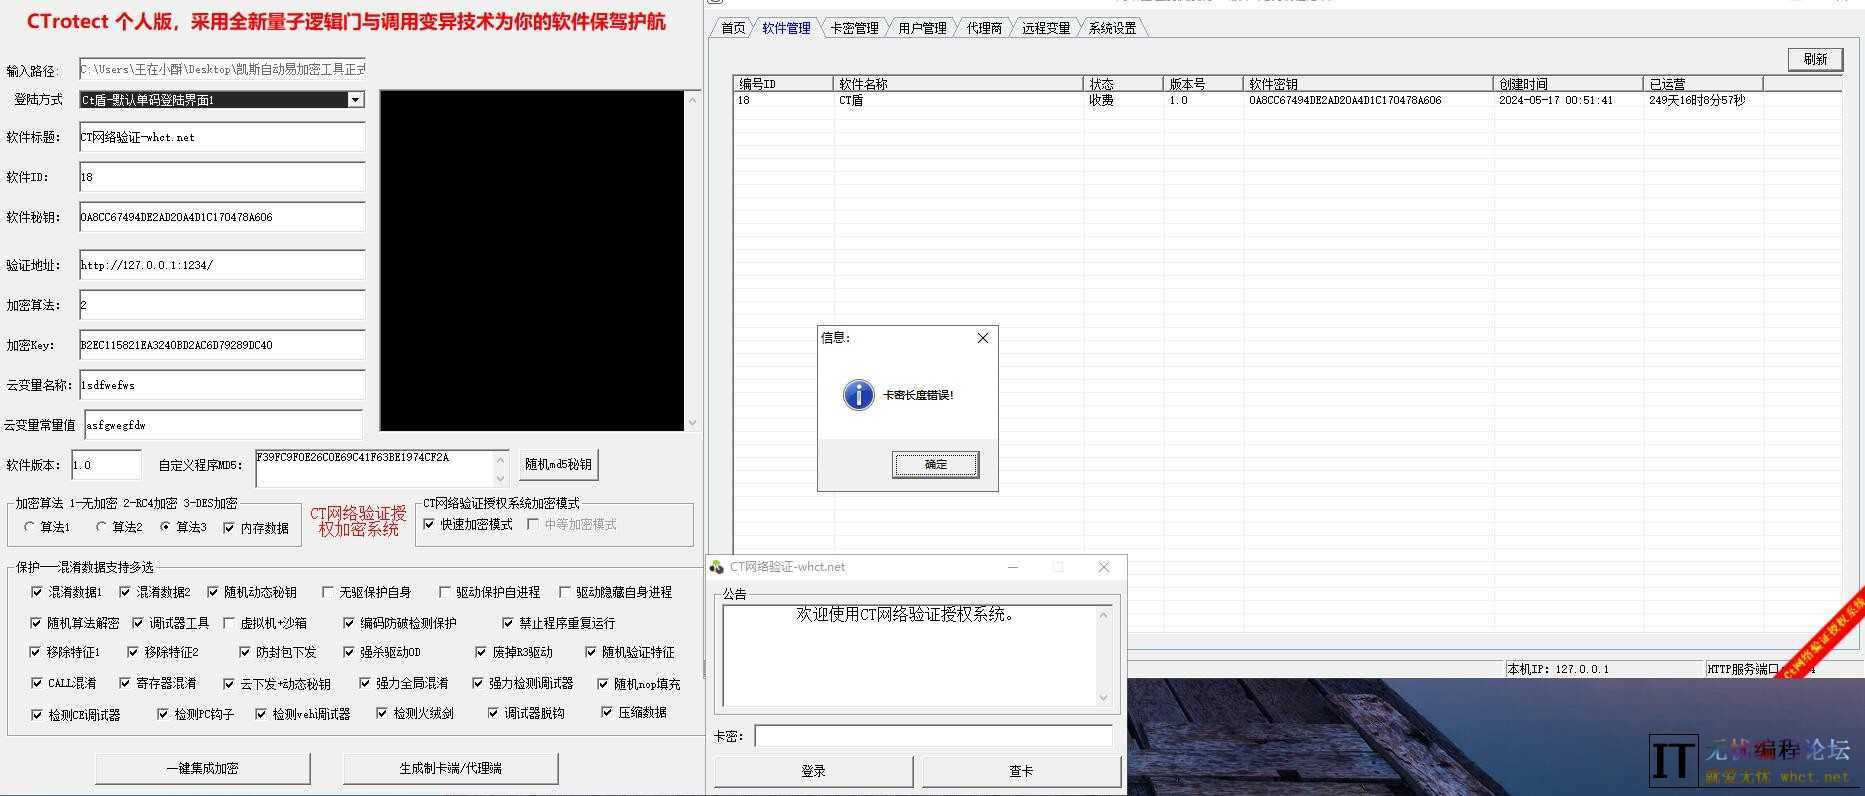1865x796 pixels.
Task: Select the CT盾 row in software list
Action: coord(958,100)
